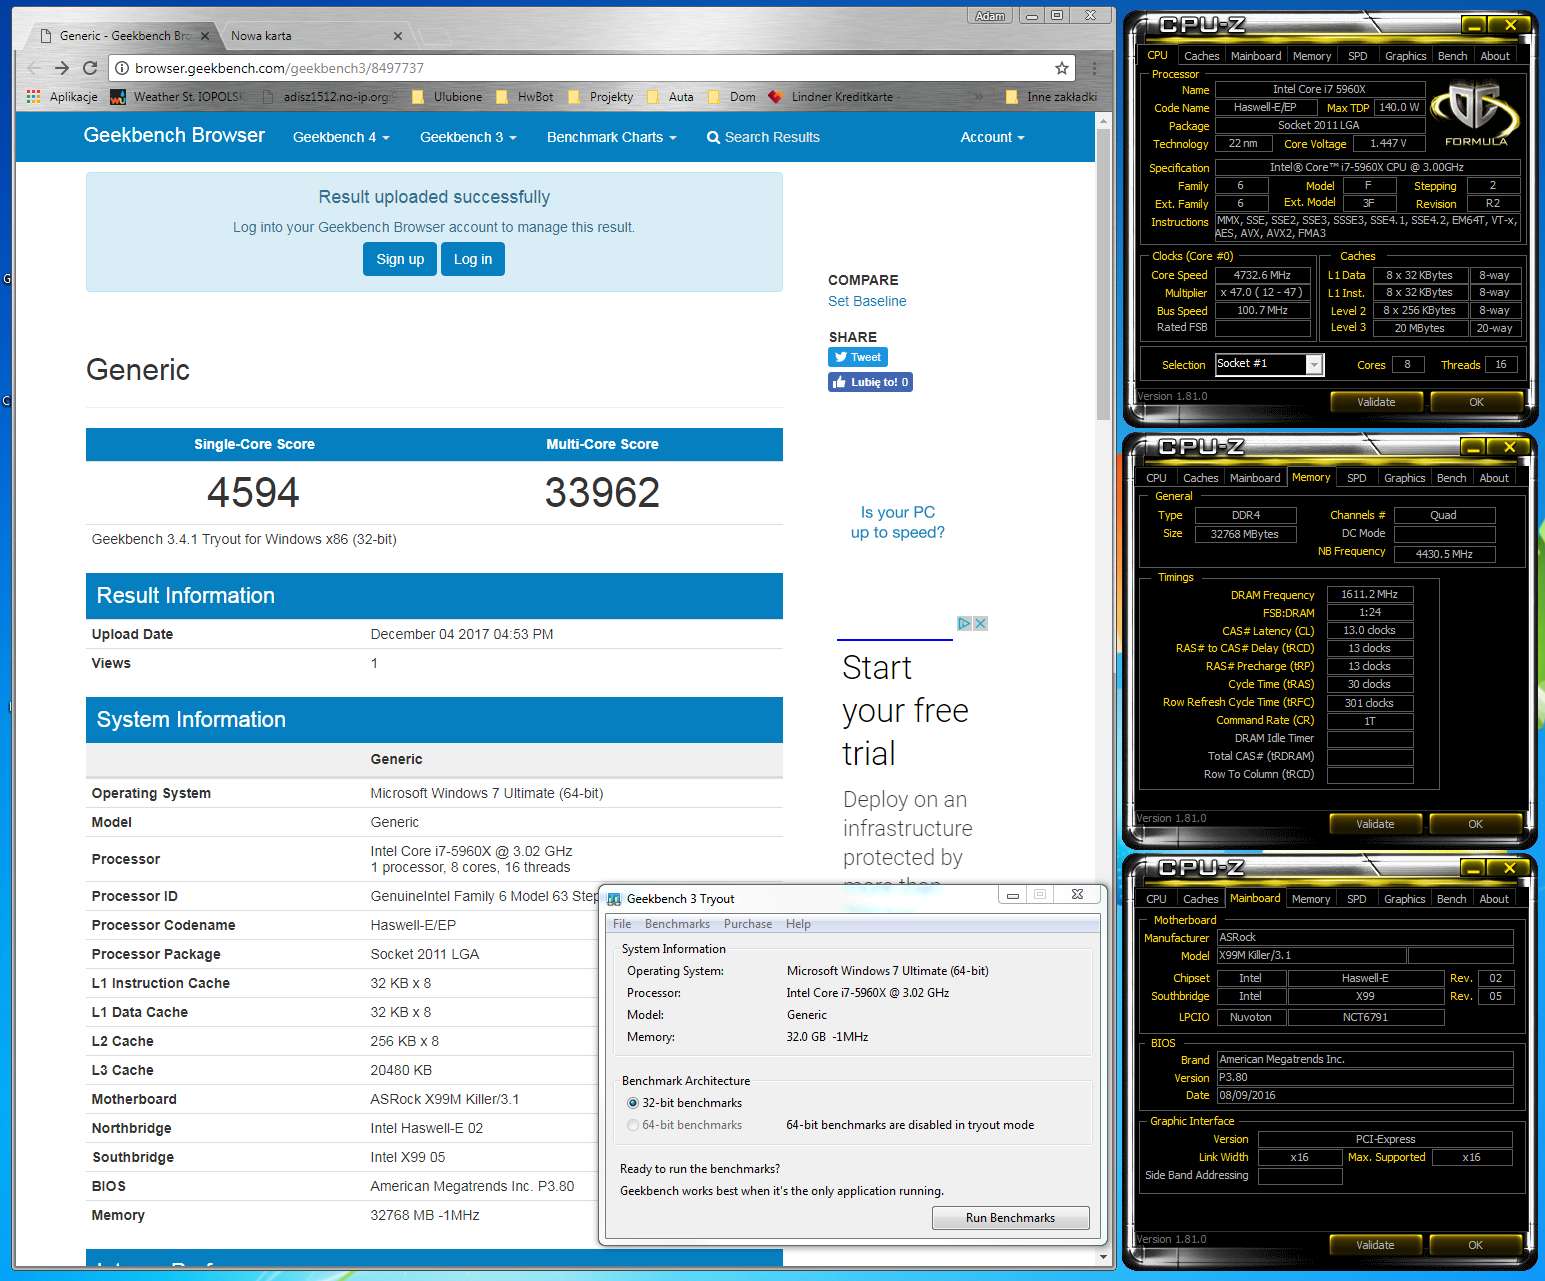
Task: Click the Set Baseline link
Action: 867,301
